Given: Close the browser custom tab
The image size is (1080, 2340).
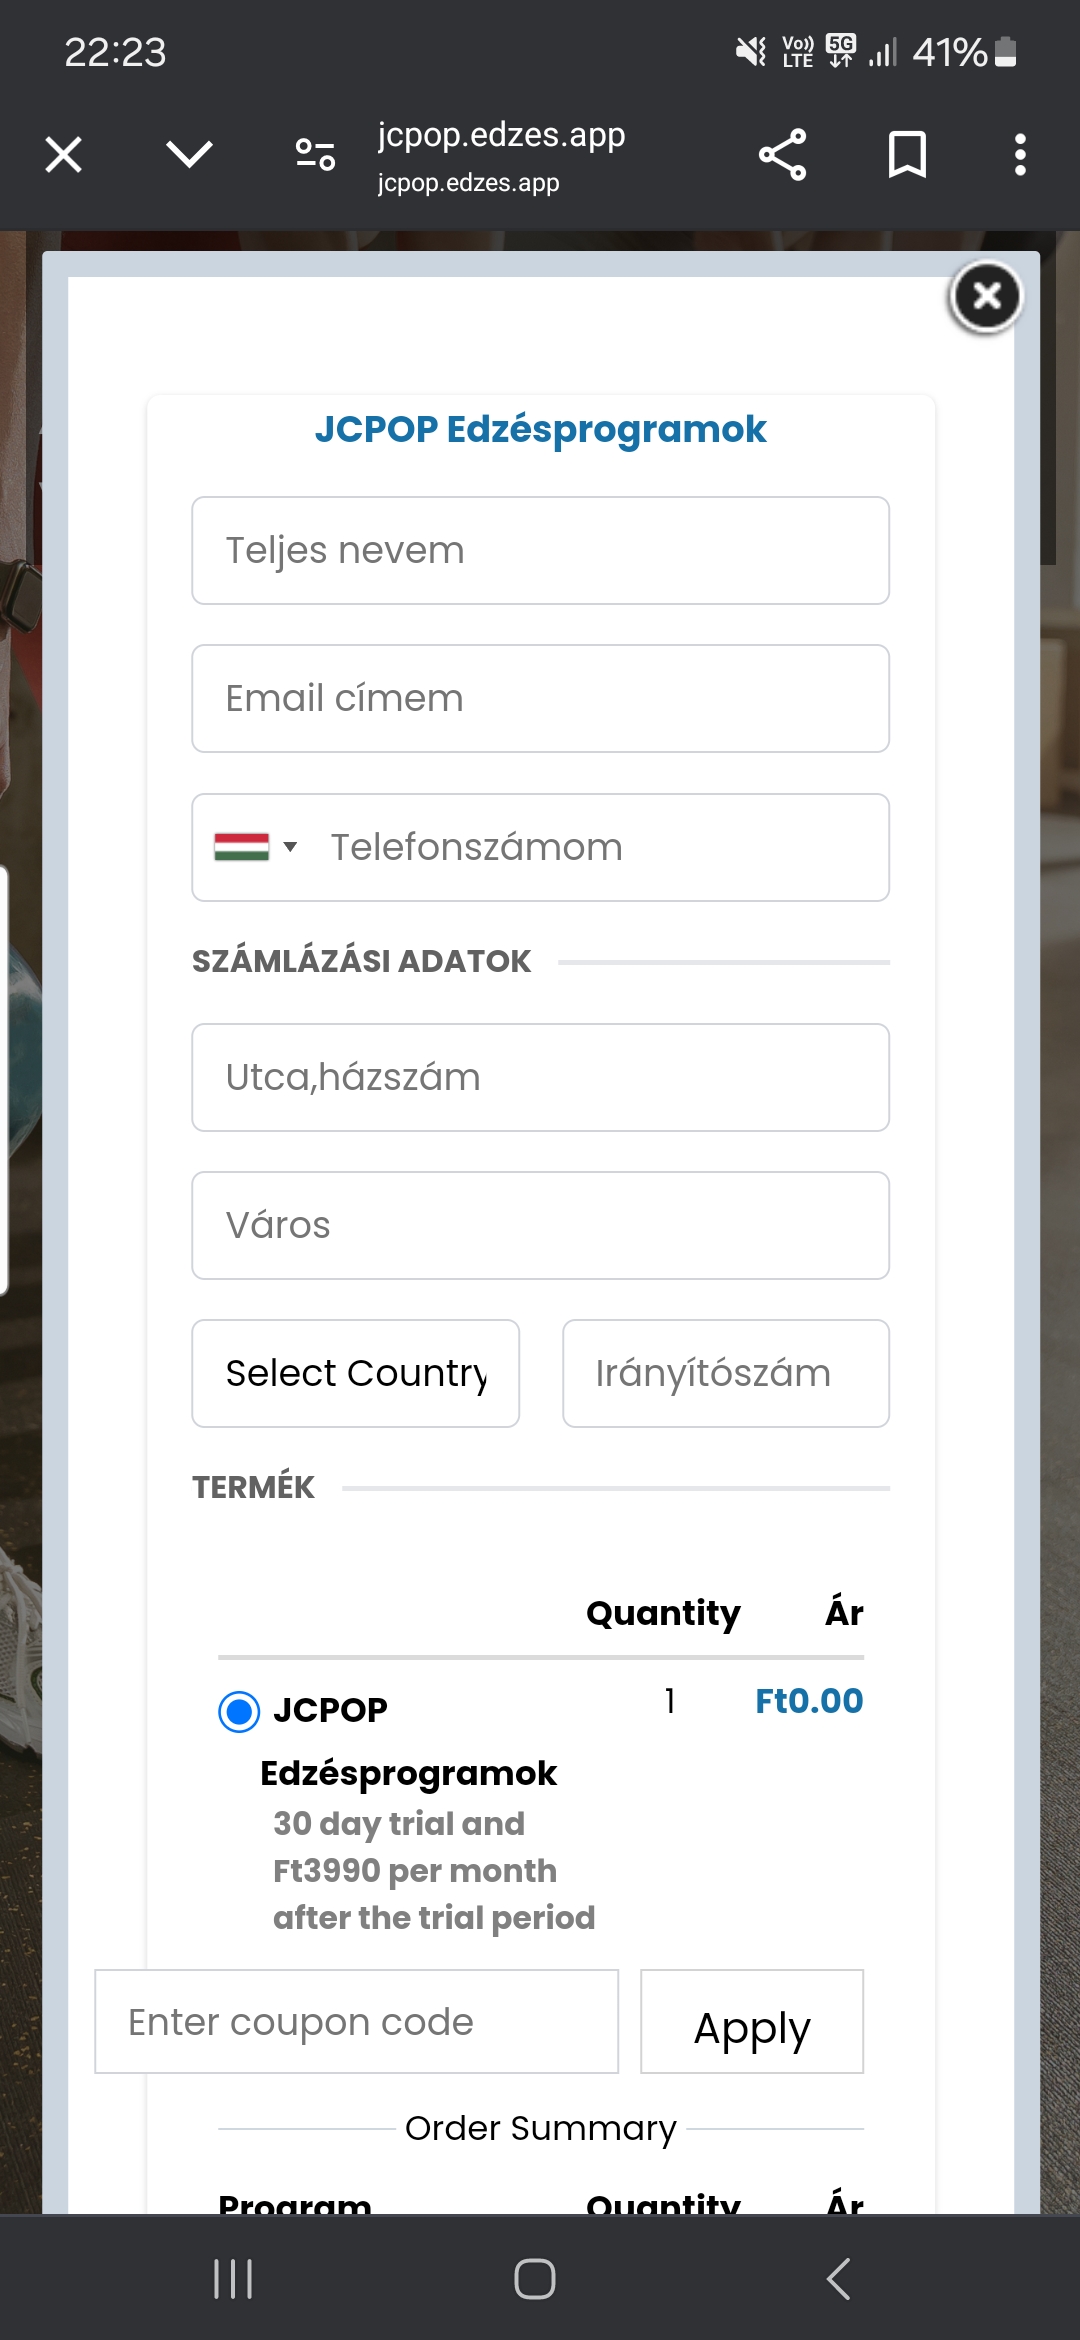Looking at the screenshot, I should (64, 155).
